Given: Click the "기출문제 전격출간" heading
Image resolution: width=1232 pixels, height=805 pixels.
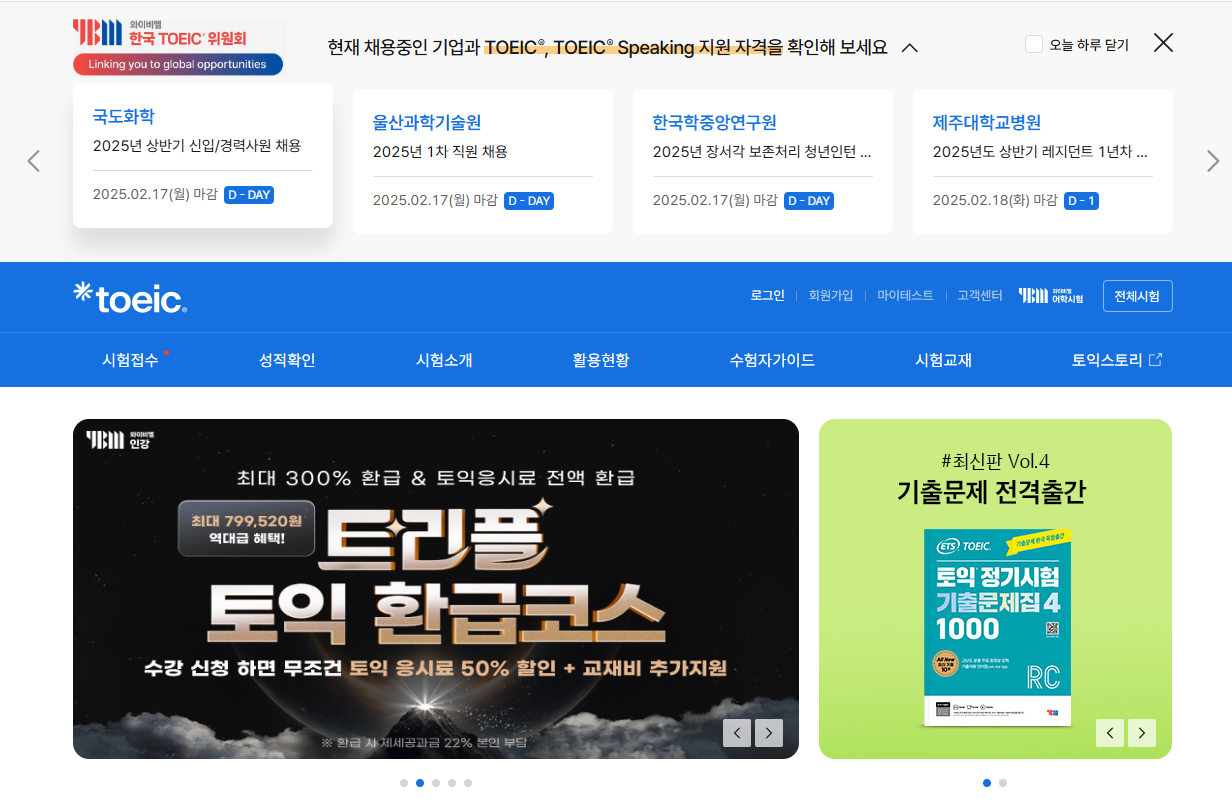Looking at the screenshot, I should click(x=991, y=492).
